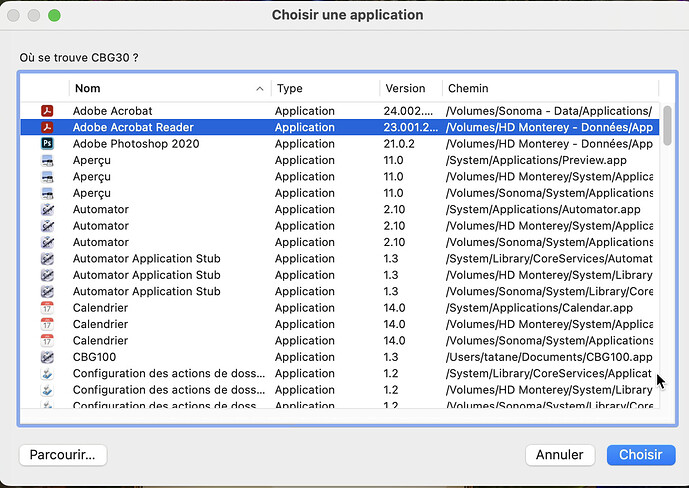The height and width of the screenshot is (488, 689).
Task: Select the 'CBG100' name in the list
Action: pyautogui.click(x=94, y=357)
